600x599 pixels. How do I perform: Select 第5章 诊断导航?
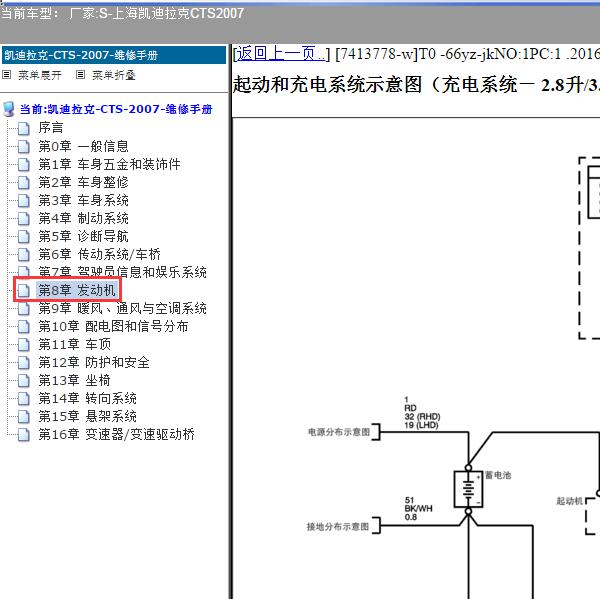83,236
